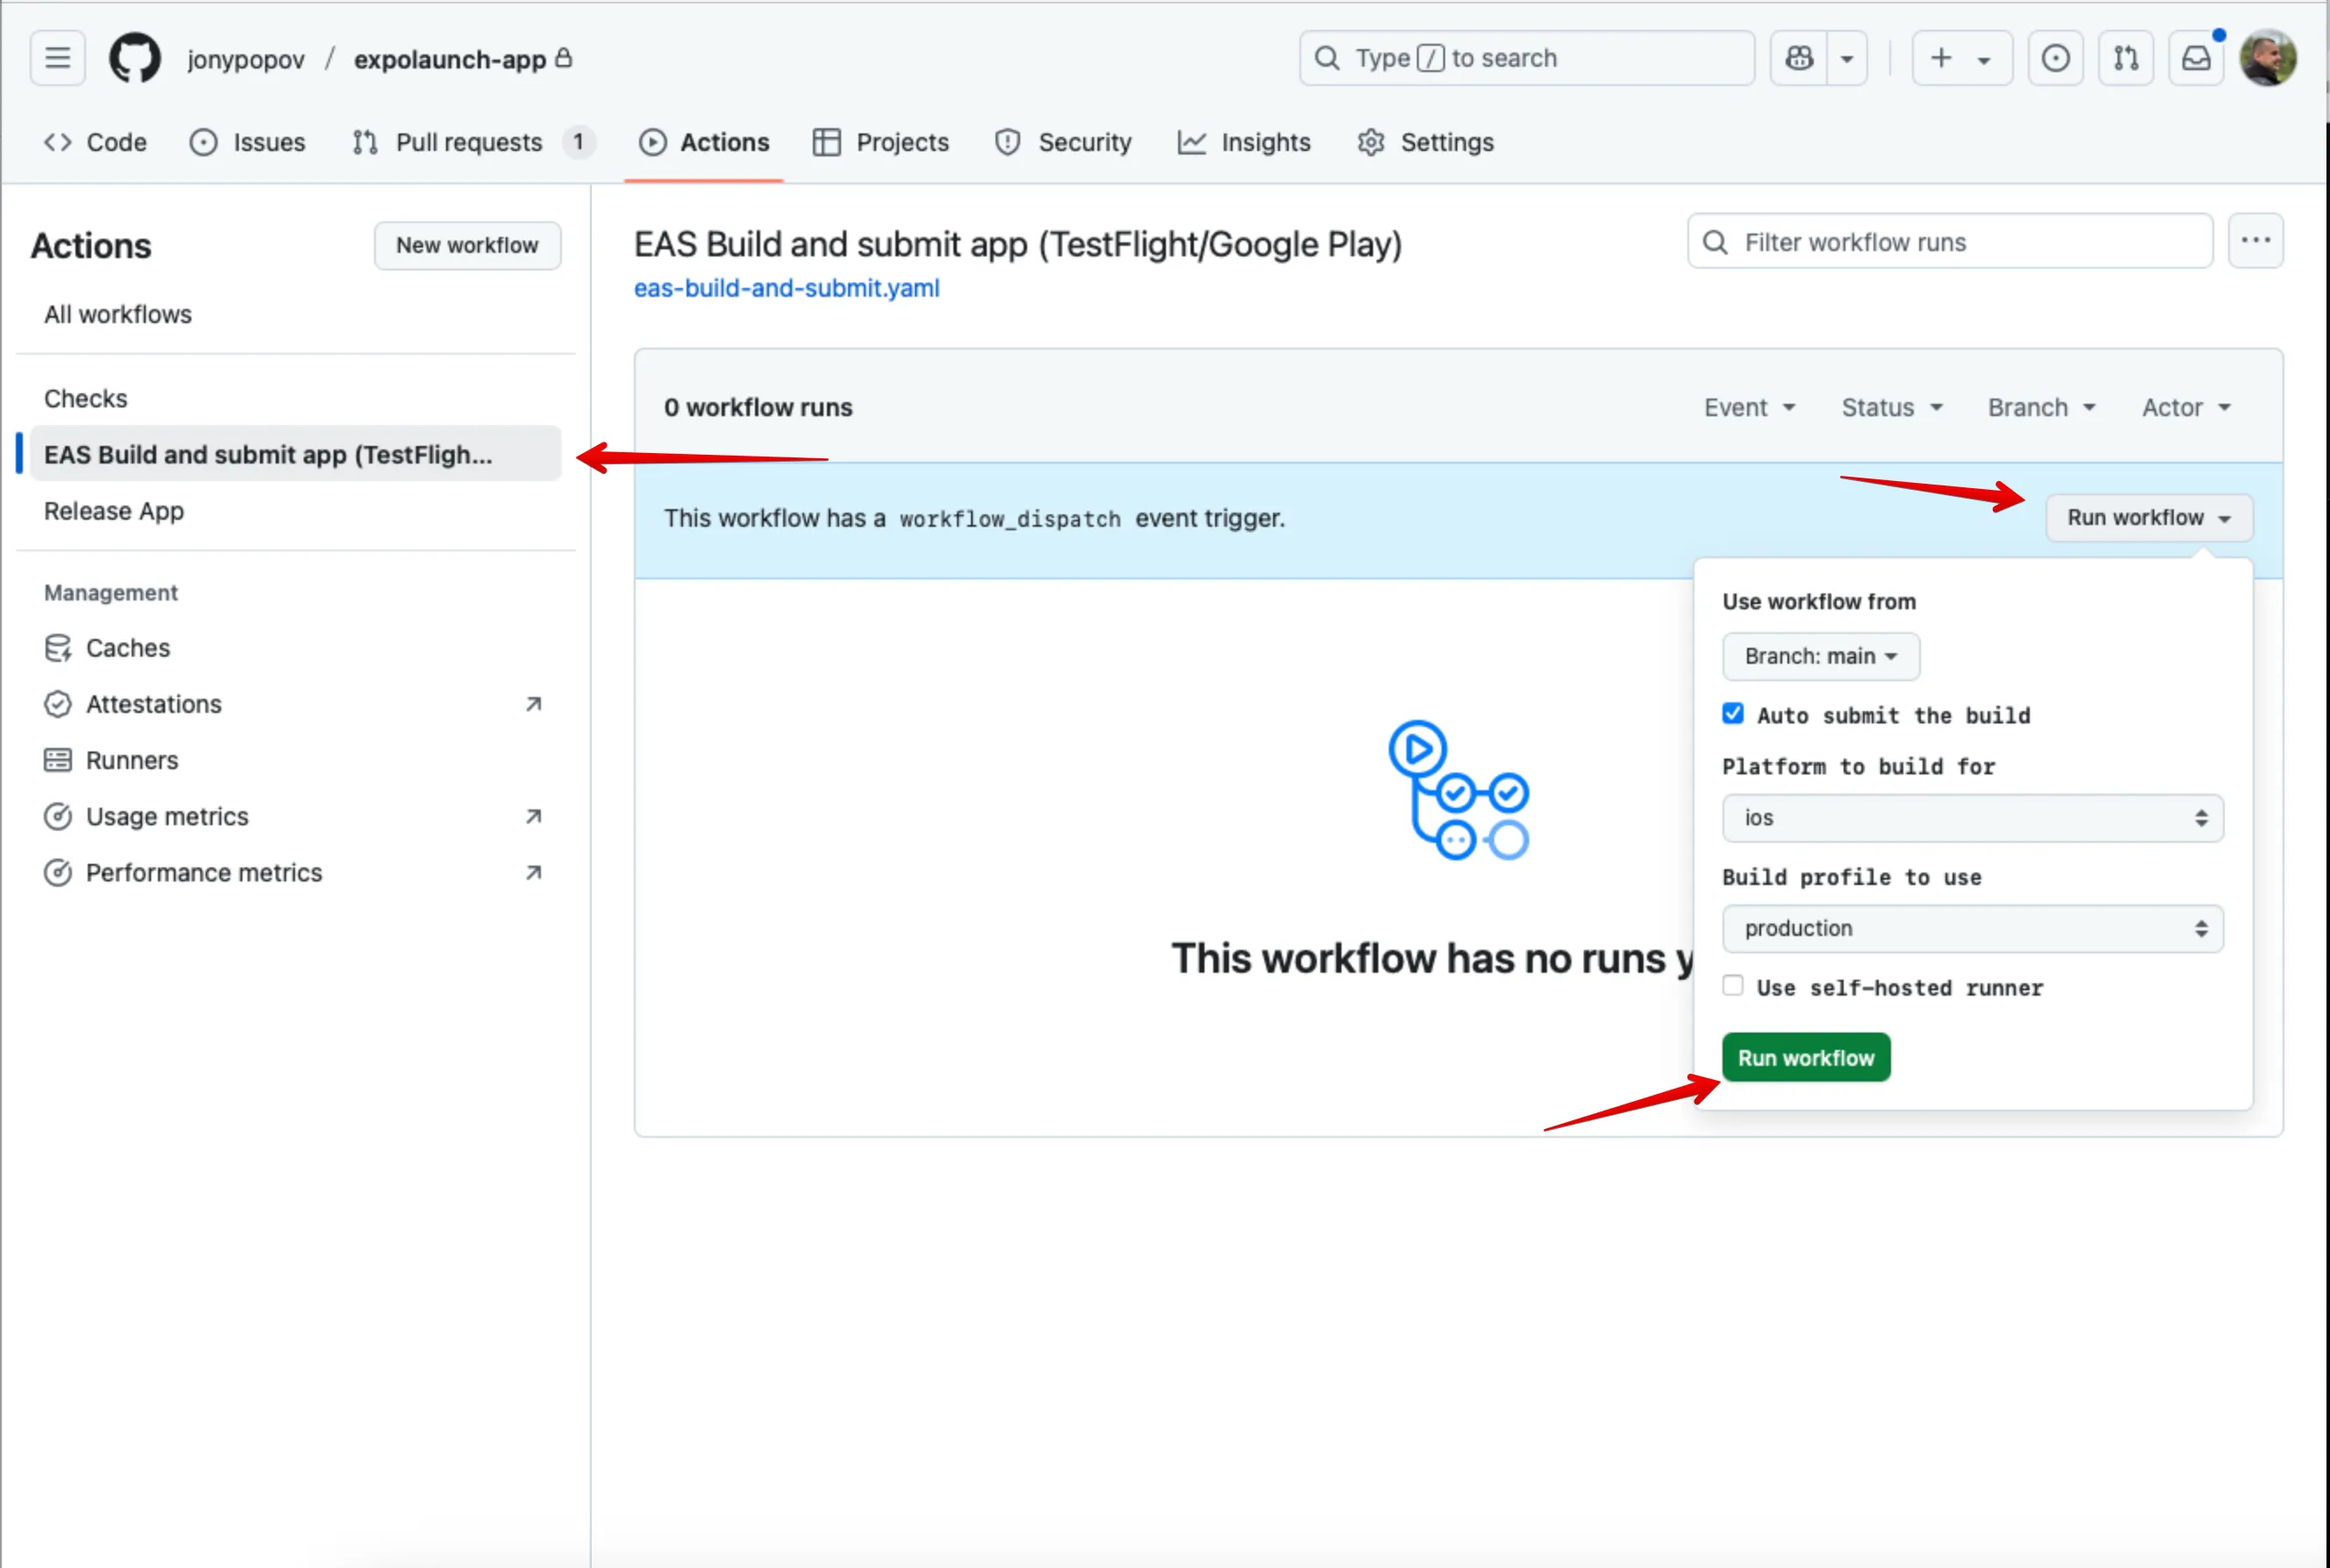Select EAS Build and submit app workflow
This screenshot has height=1568, width=2330.
pyautogui.click(x=296, y=454)
